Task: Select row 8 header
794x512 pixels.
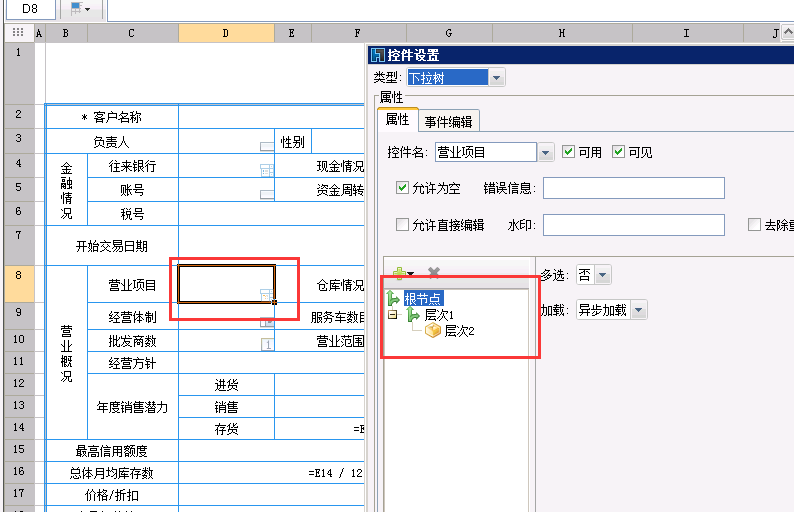Action: (x=19, y=284)
